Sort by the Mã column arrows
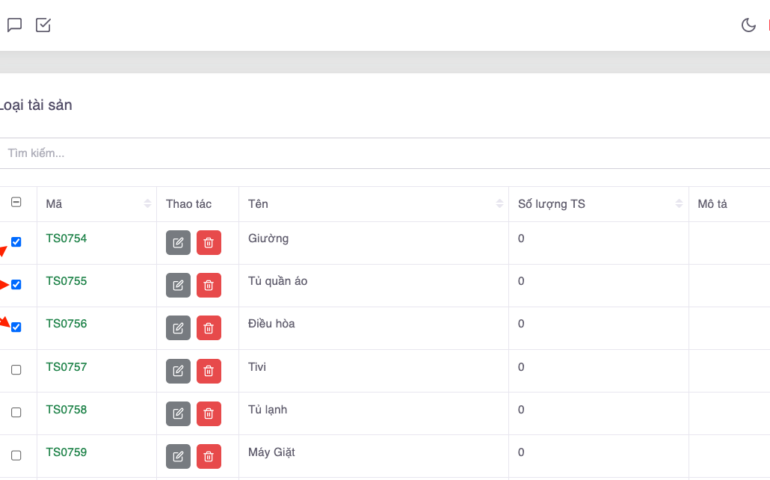770x480 pixels. tap(148, 204)
